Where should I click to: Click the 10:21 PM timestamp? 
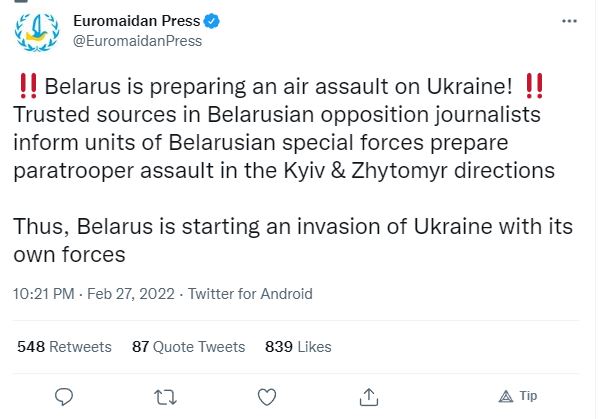(x=44, y=294)
